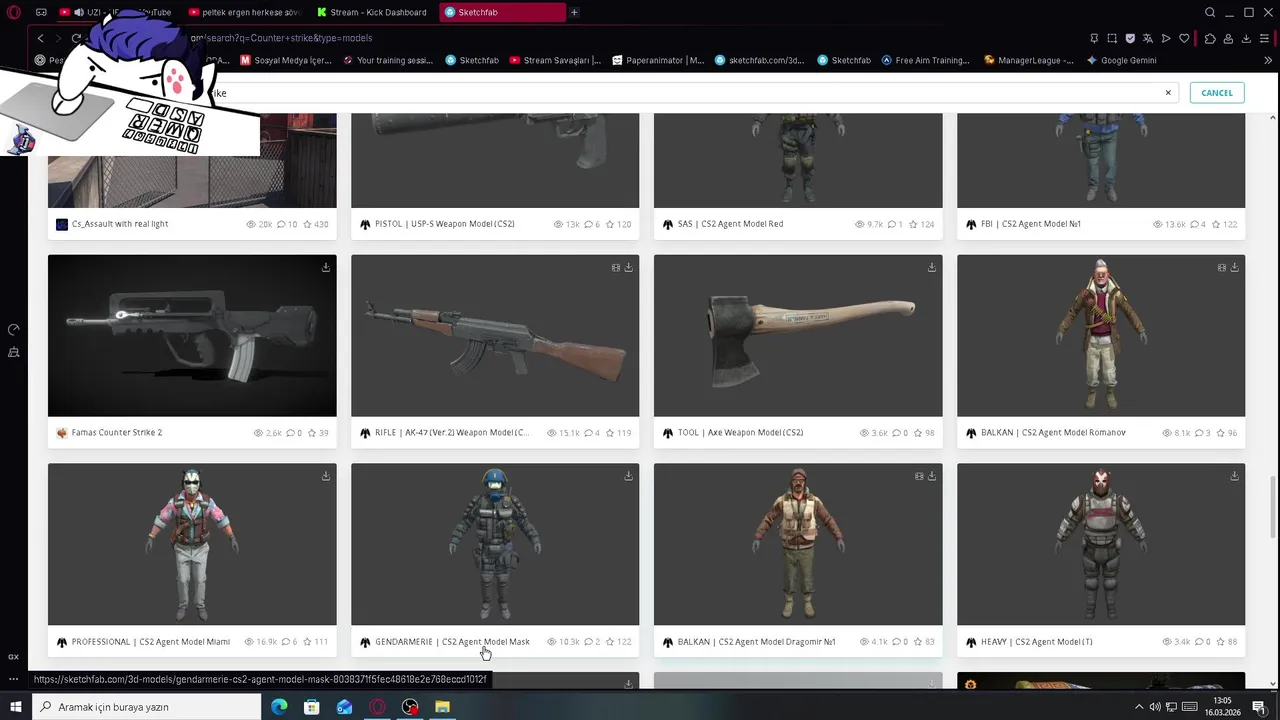Click search tabs magnifier in title bar
This screenshot has height=720, width=1280.
[x=1210, y=12]
